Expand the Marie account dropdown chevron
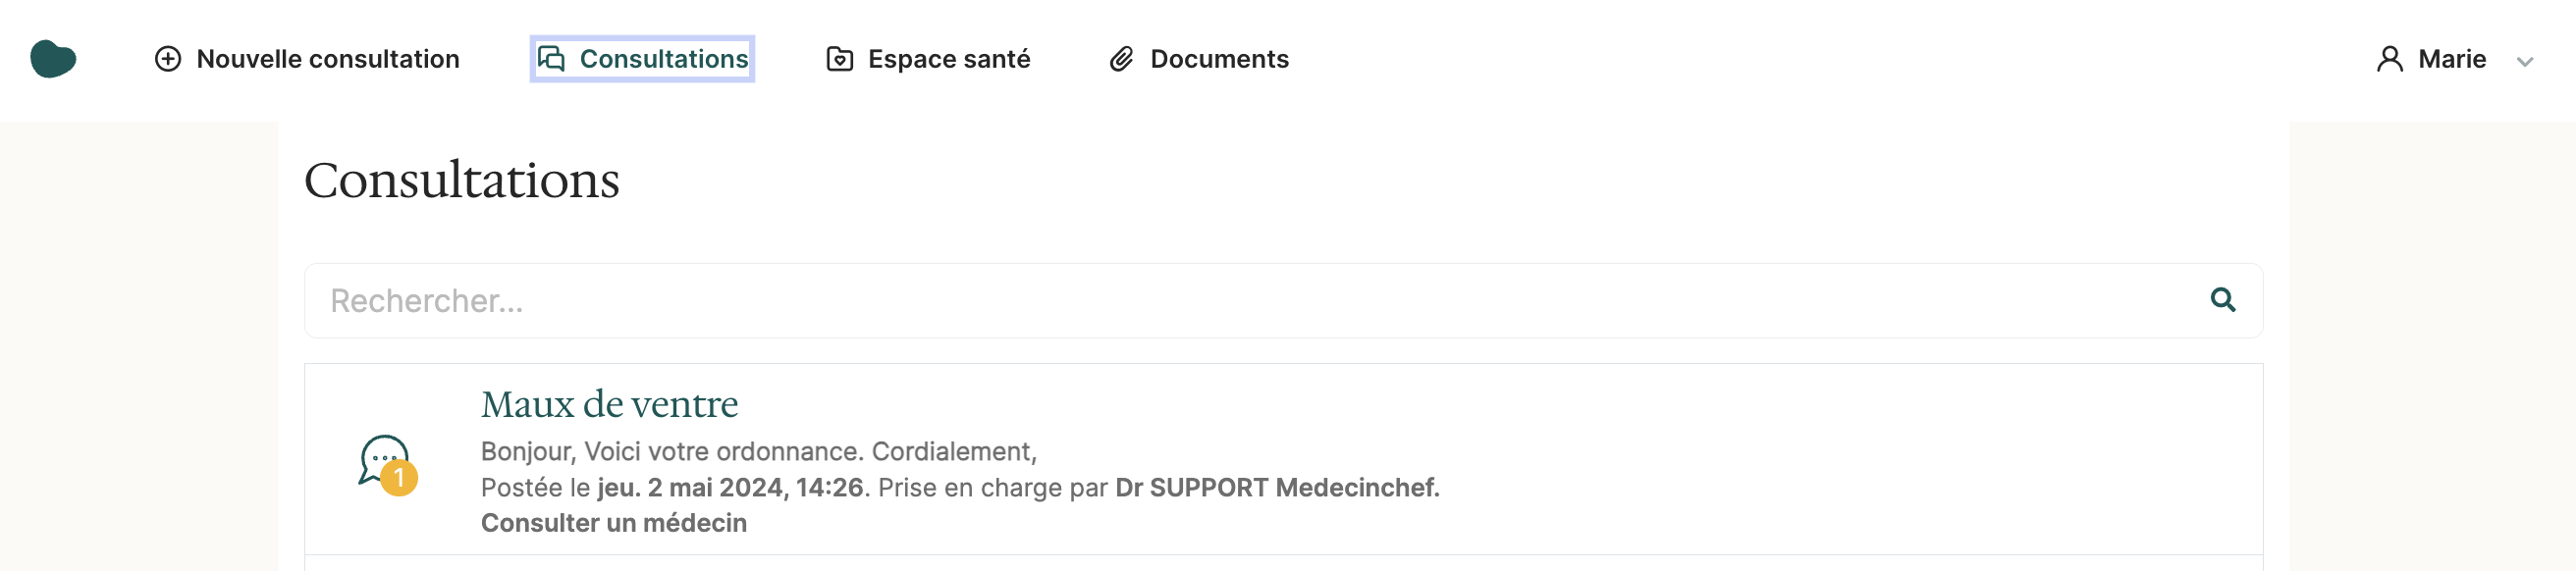 [2525, 62]
